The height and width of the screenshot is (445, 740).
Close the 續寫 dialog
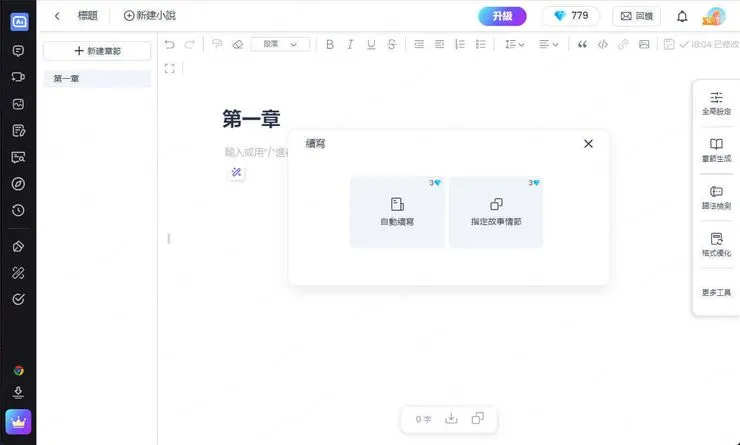pyautogui.click(x=588, y=144)
